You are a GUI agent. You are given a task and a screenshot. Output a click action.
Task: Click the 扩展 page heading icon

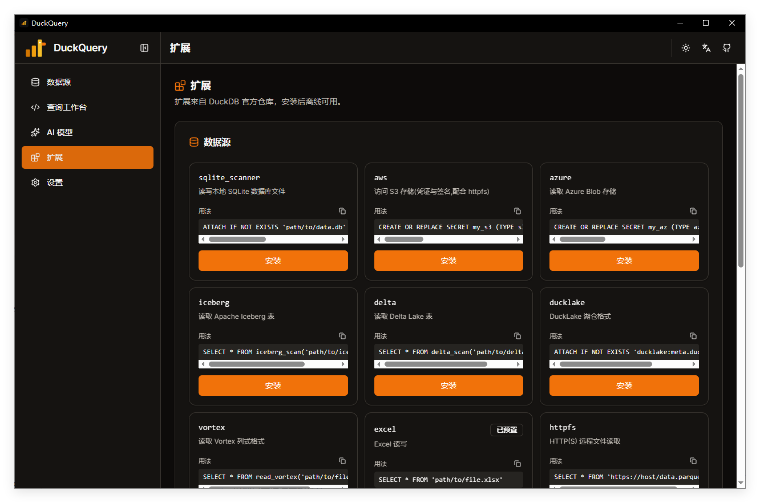[x=180, y=86]
